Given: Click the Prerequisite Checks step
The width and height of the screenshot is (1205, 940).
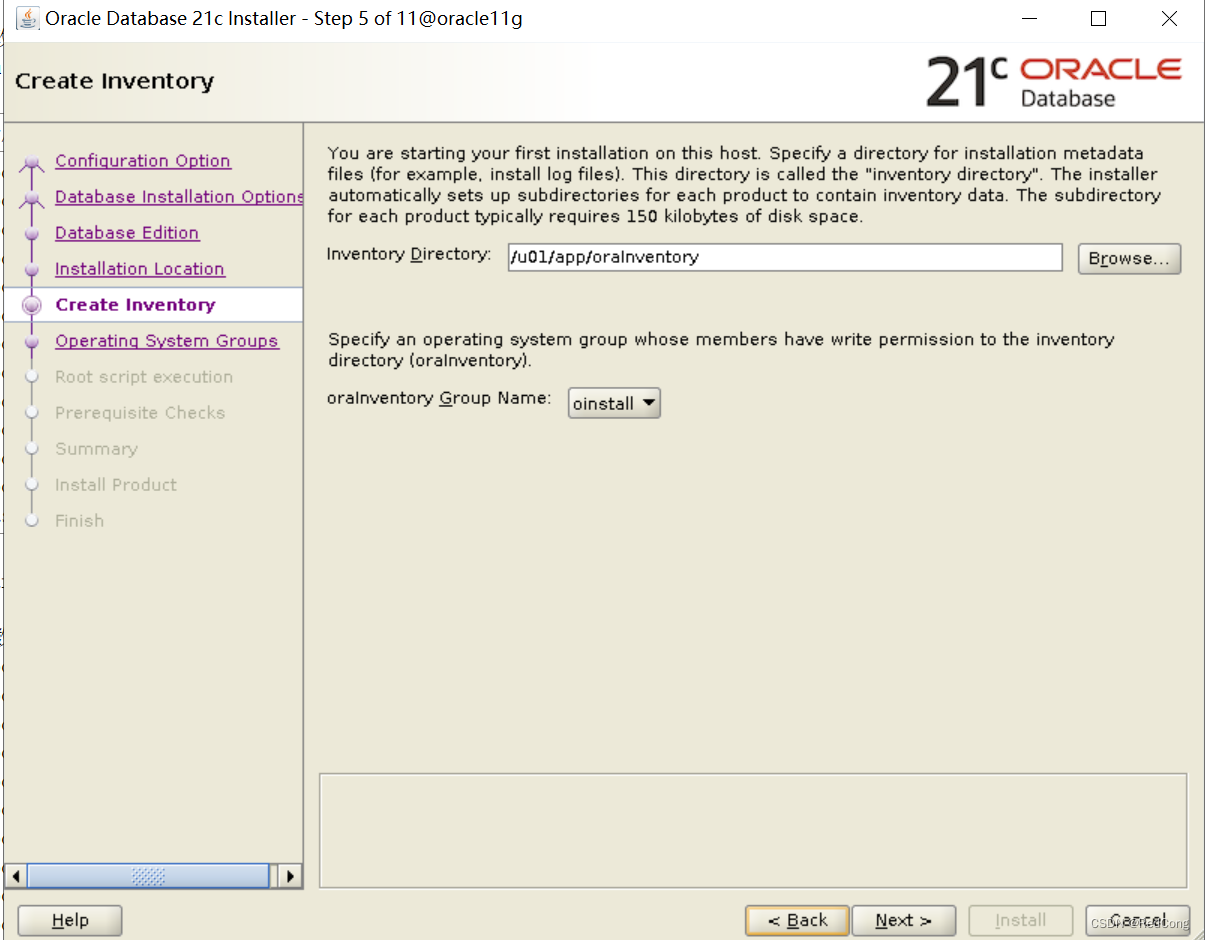Looking at the screenshot, I should pos(140,413).
